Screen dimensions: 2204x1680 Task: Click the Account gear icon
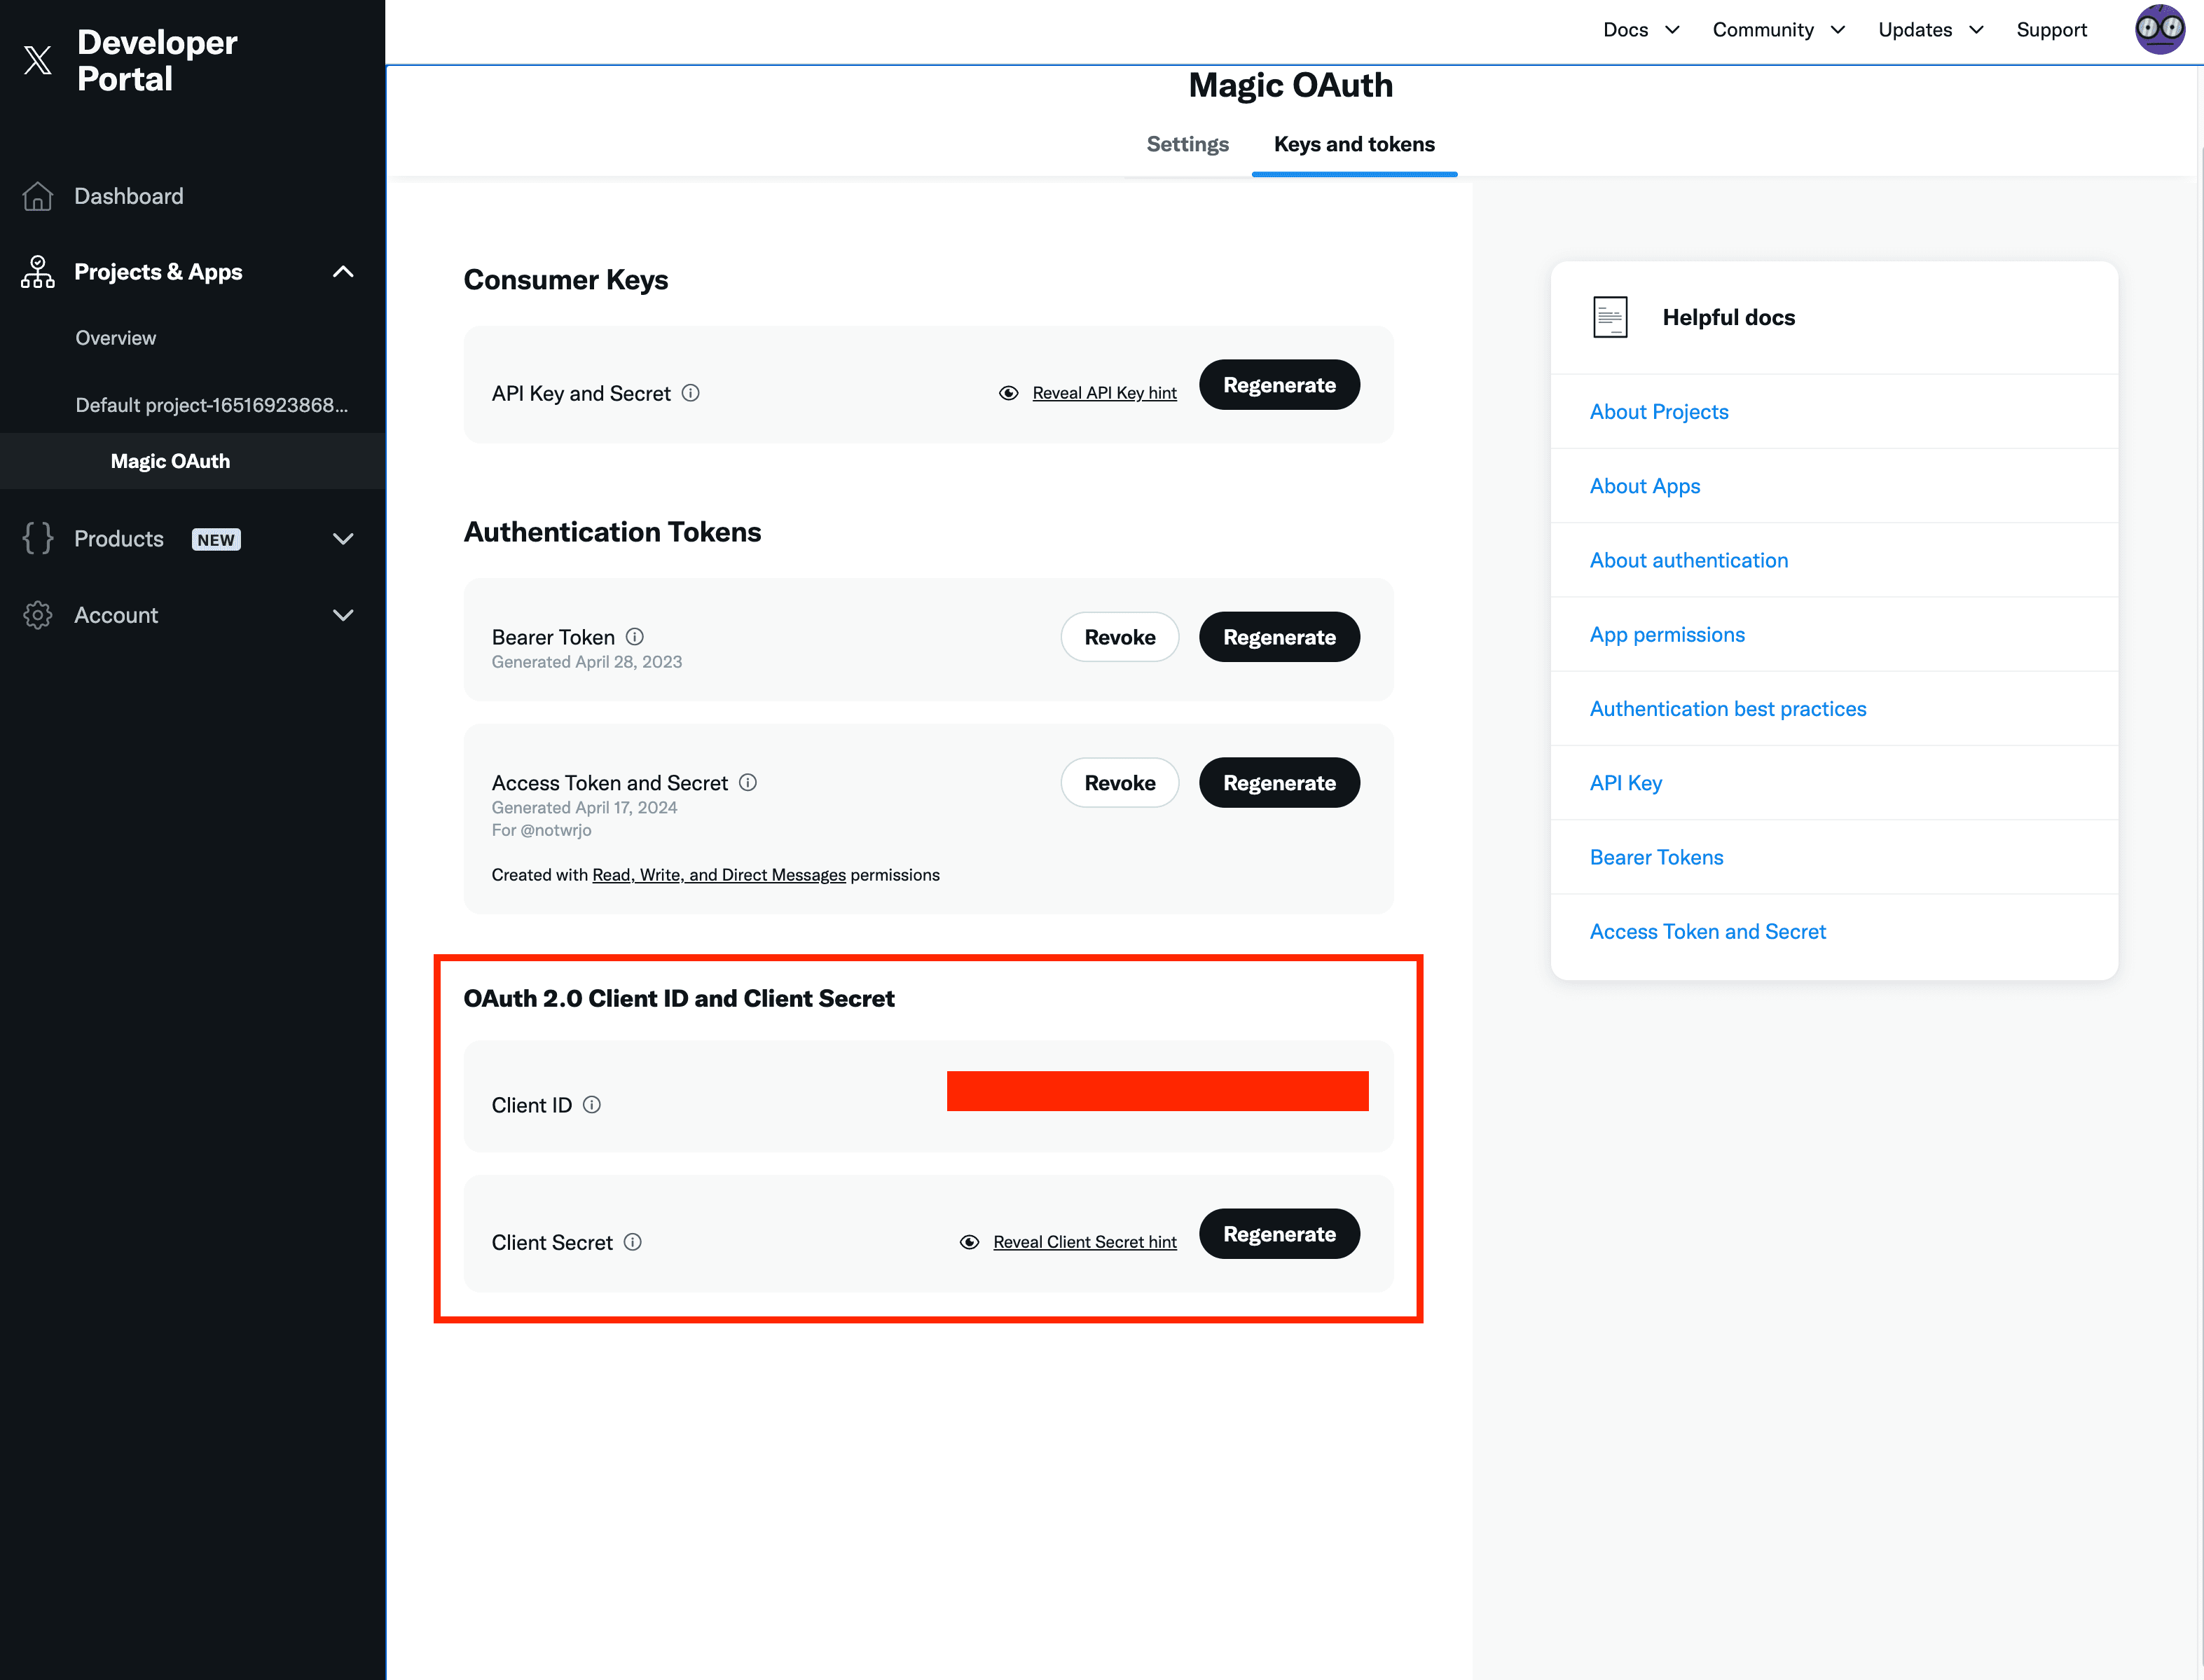(x=38, y=615)
